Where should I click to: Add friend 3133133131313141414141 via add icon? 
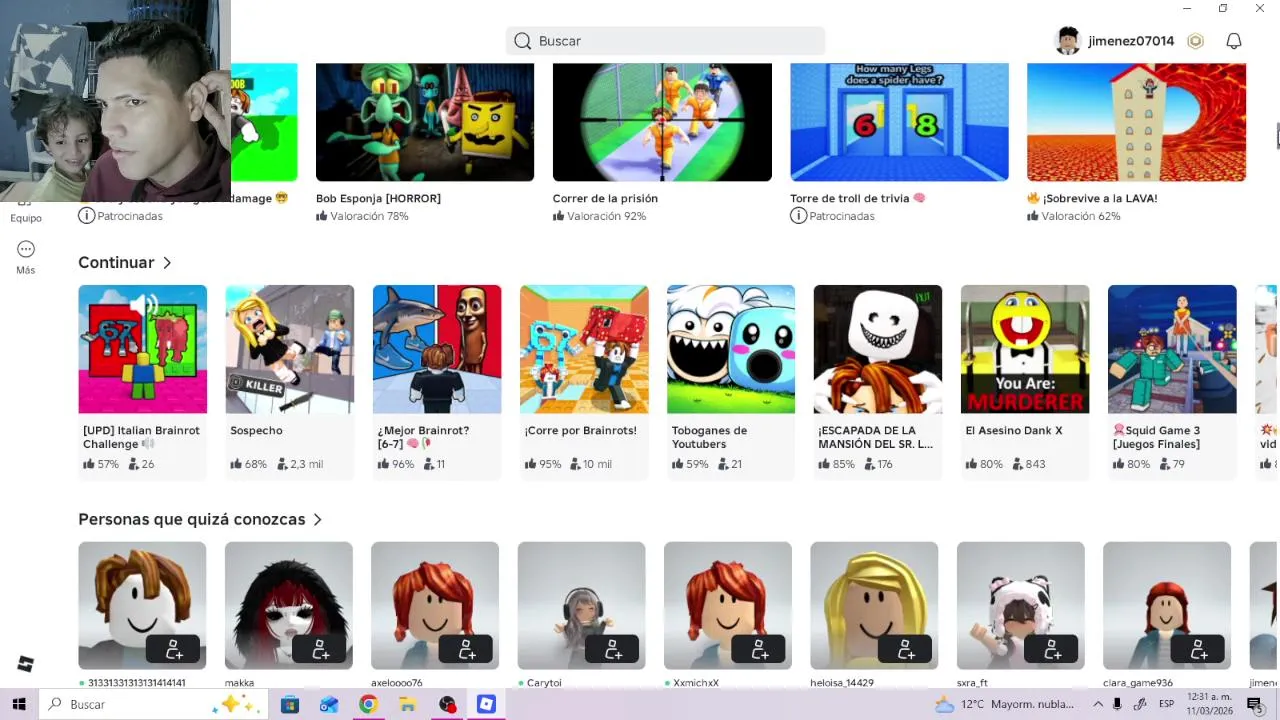[173, 649]
